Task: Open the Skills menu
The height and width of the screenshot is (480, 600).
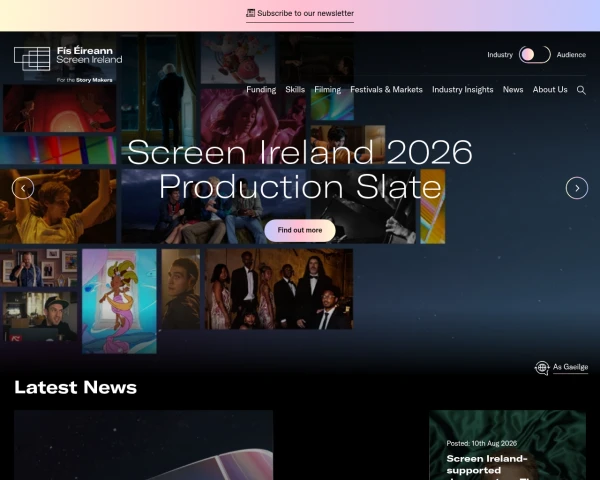Action: [x=295, y=90]
